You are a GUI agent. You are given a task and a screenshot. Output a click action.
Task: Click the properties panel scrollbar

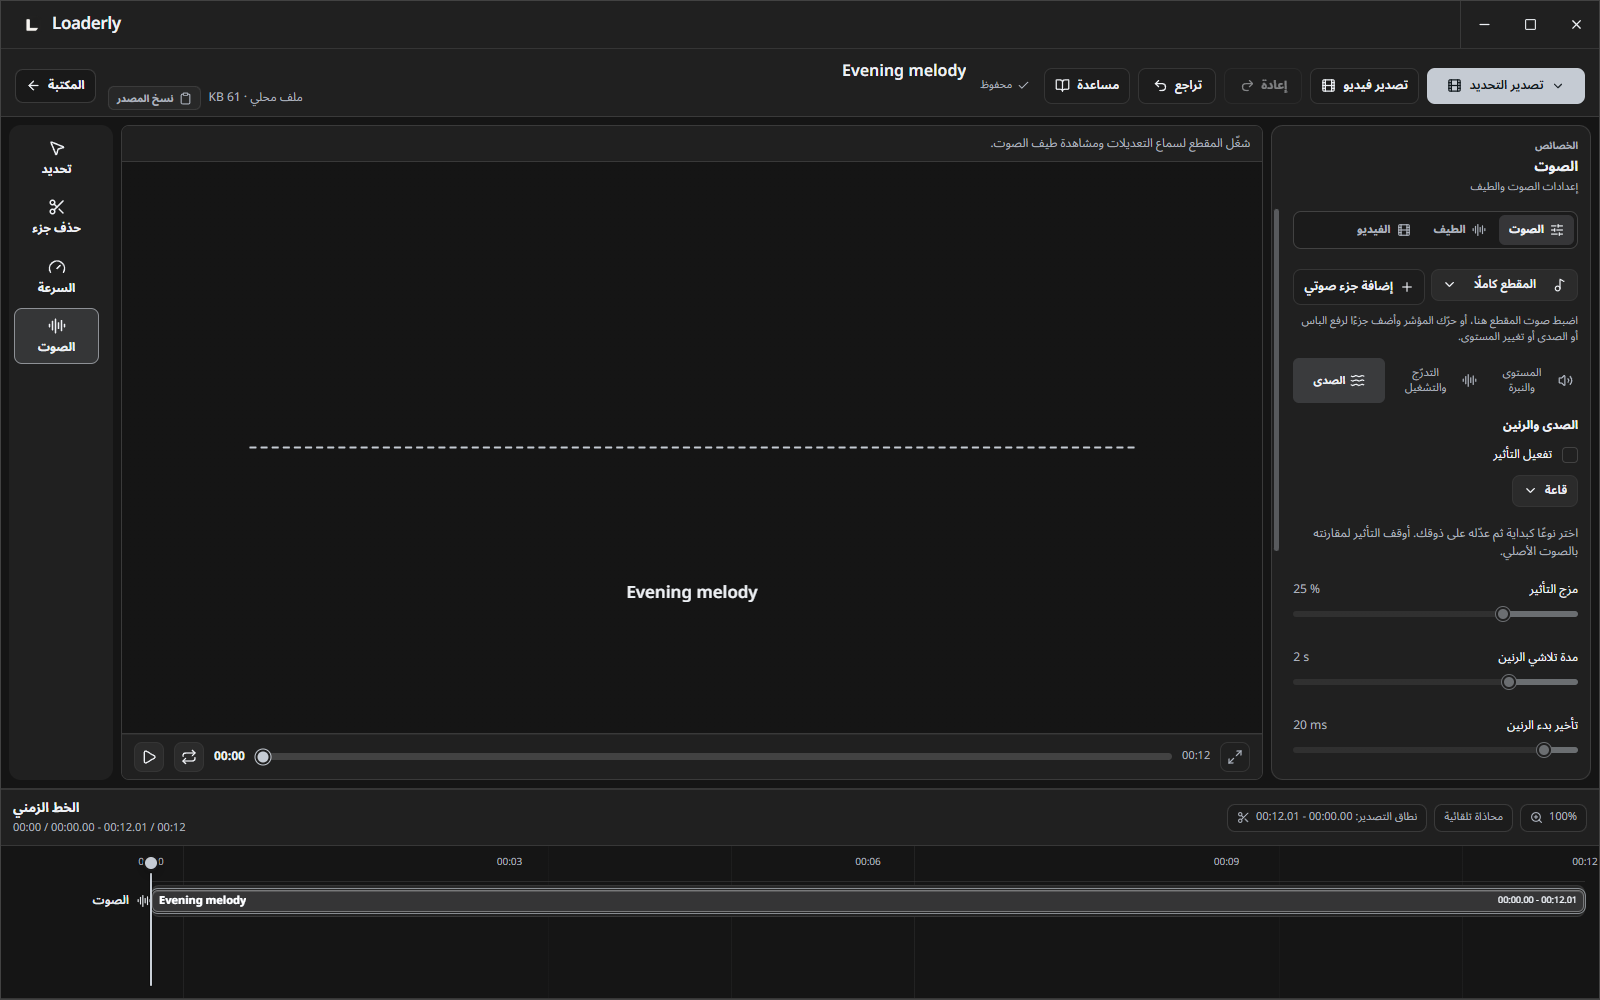tap(1277, 380)
